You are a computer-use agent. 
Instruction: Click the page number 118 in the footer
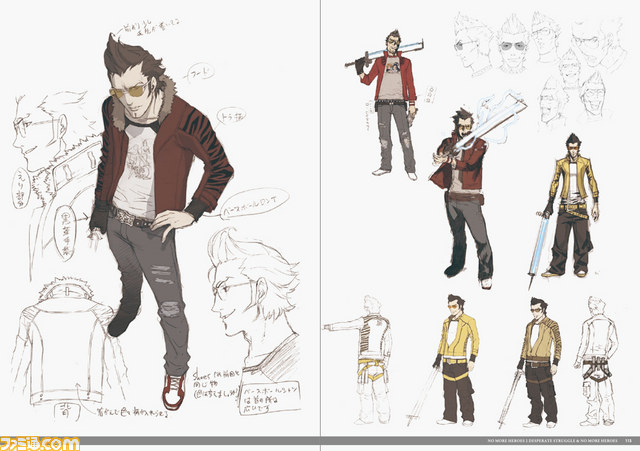(629, 441)
